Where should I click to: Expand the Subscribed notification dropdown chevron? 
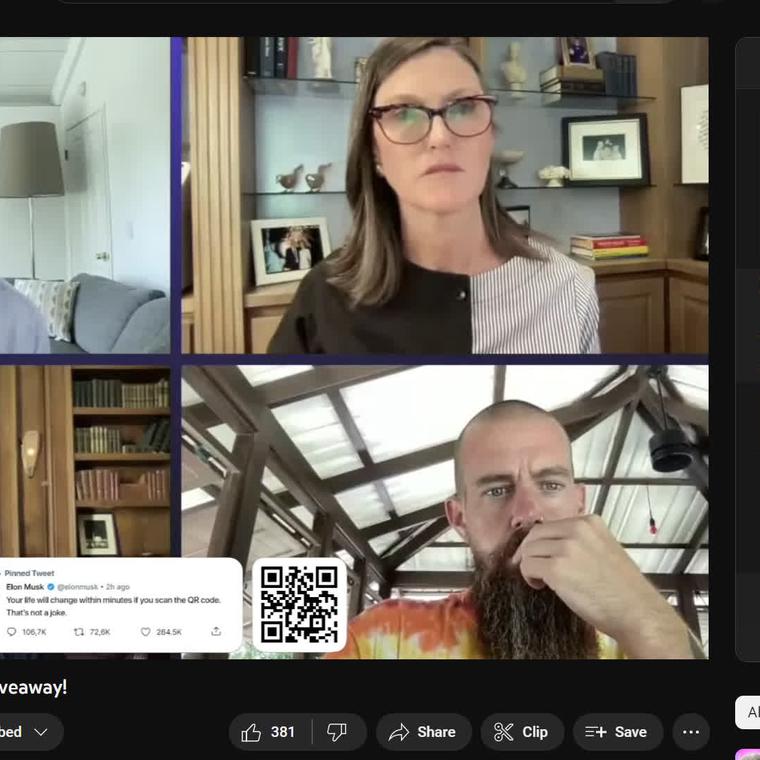tap(41, 732)
